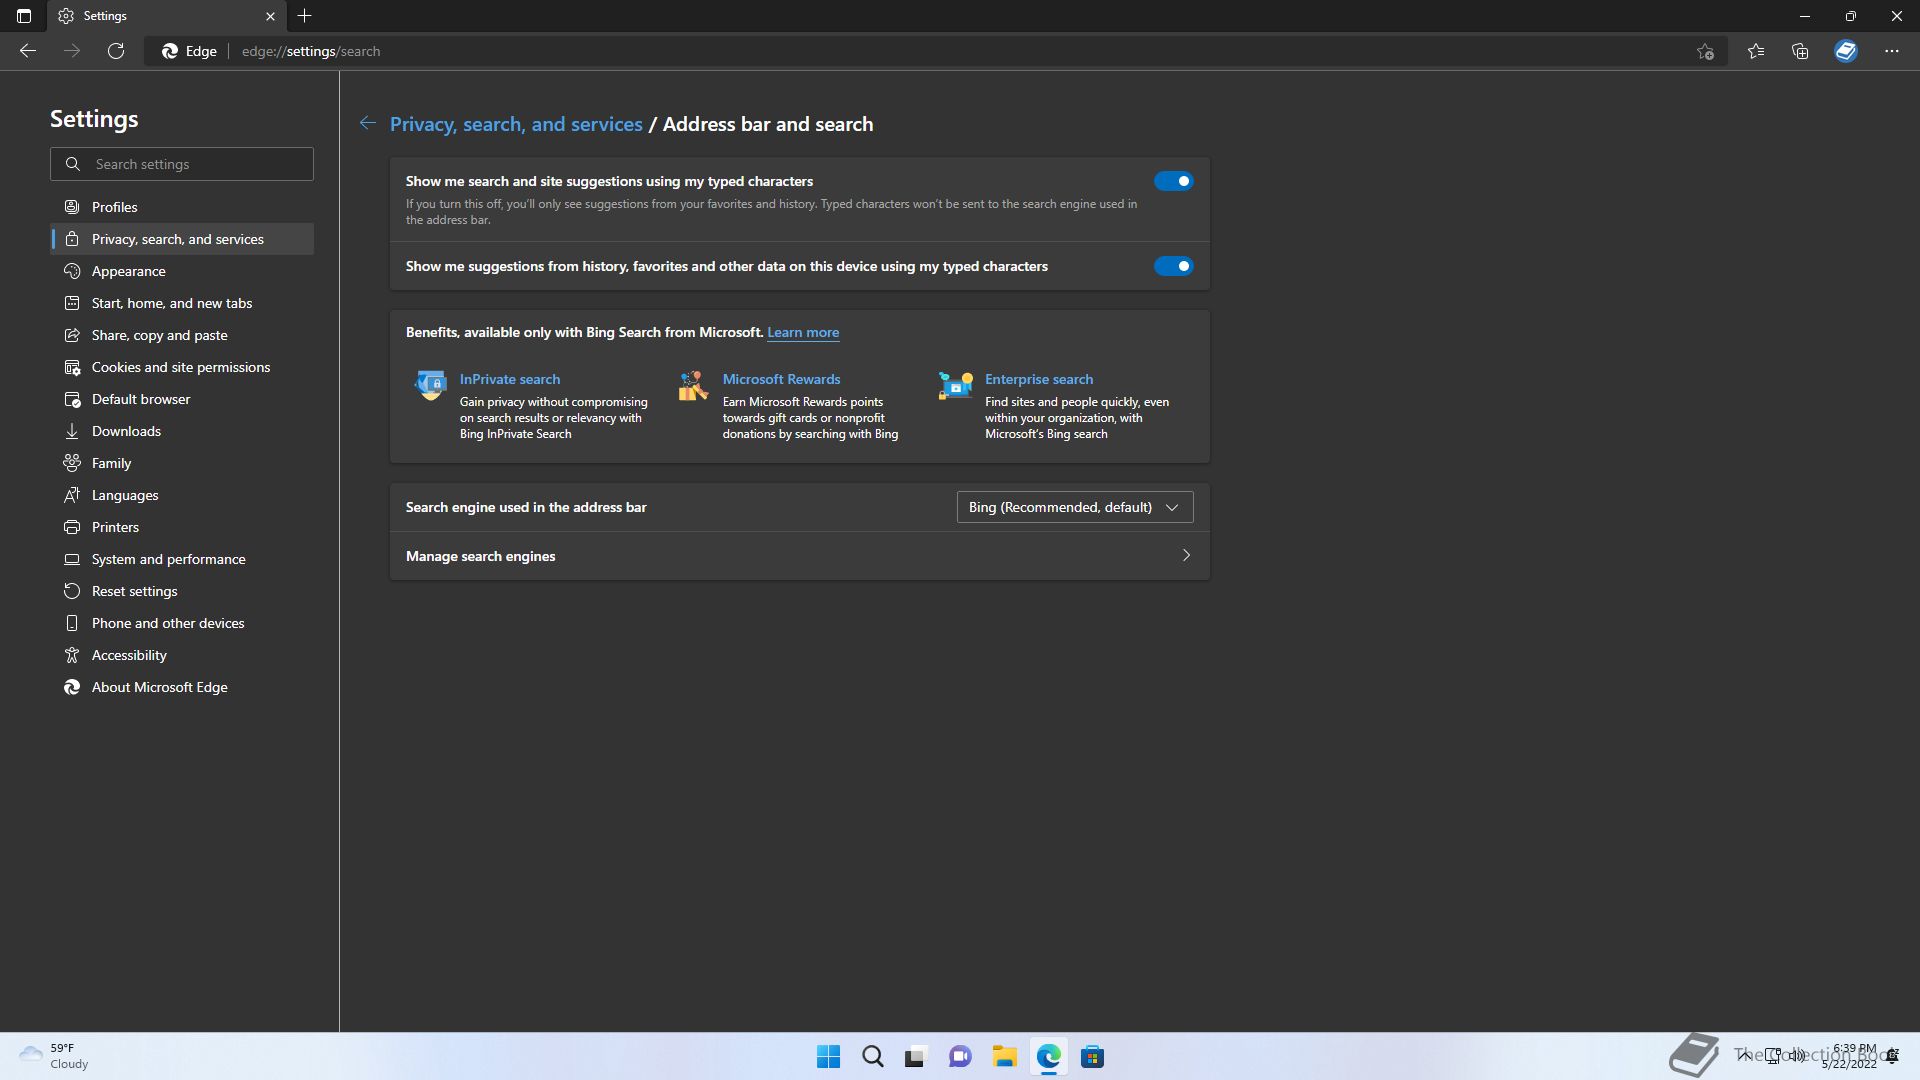This screenshot has height=1080, width=1920.
Task: Toggle search and site suggestions switch
Action: pyautogui.click(x=1173, y=181)
